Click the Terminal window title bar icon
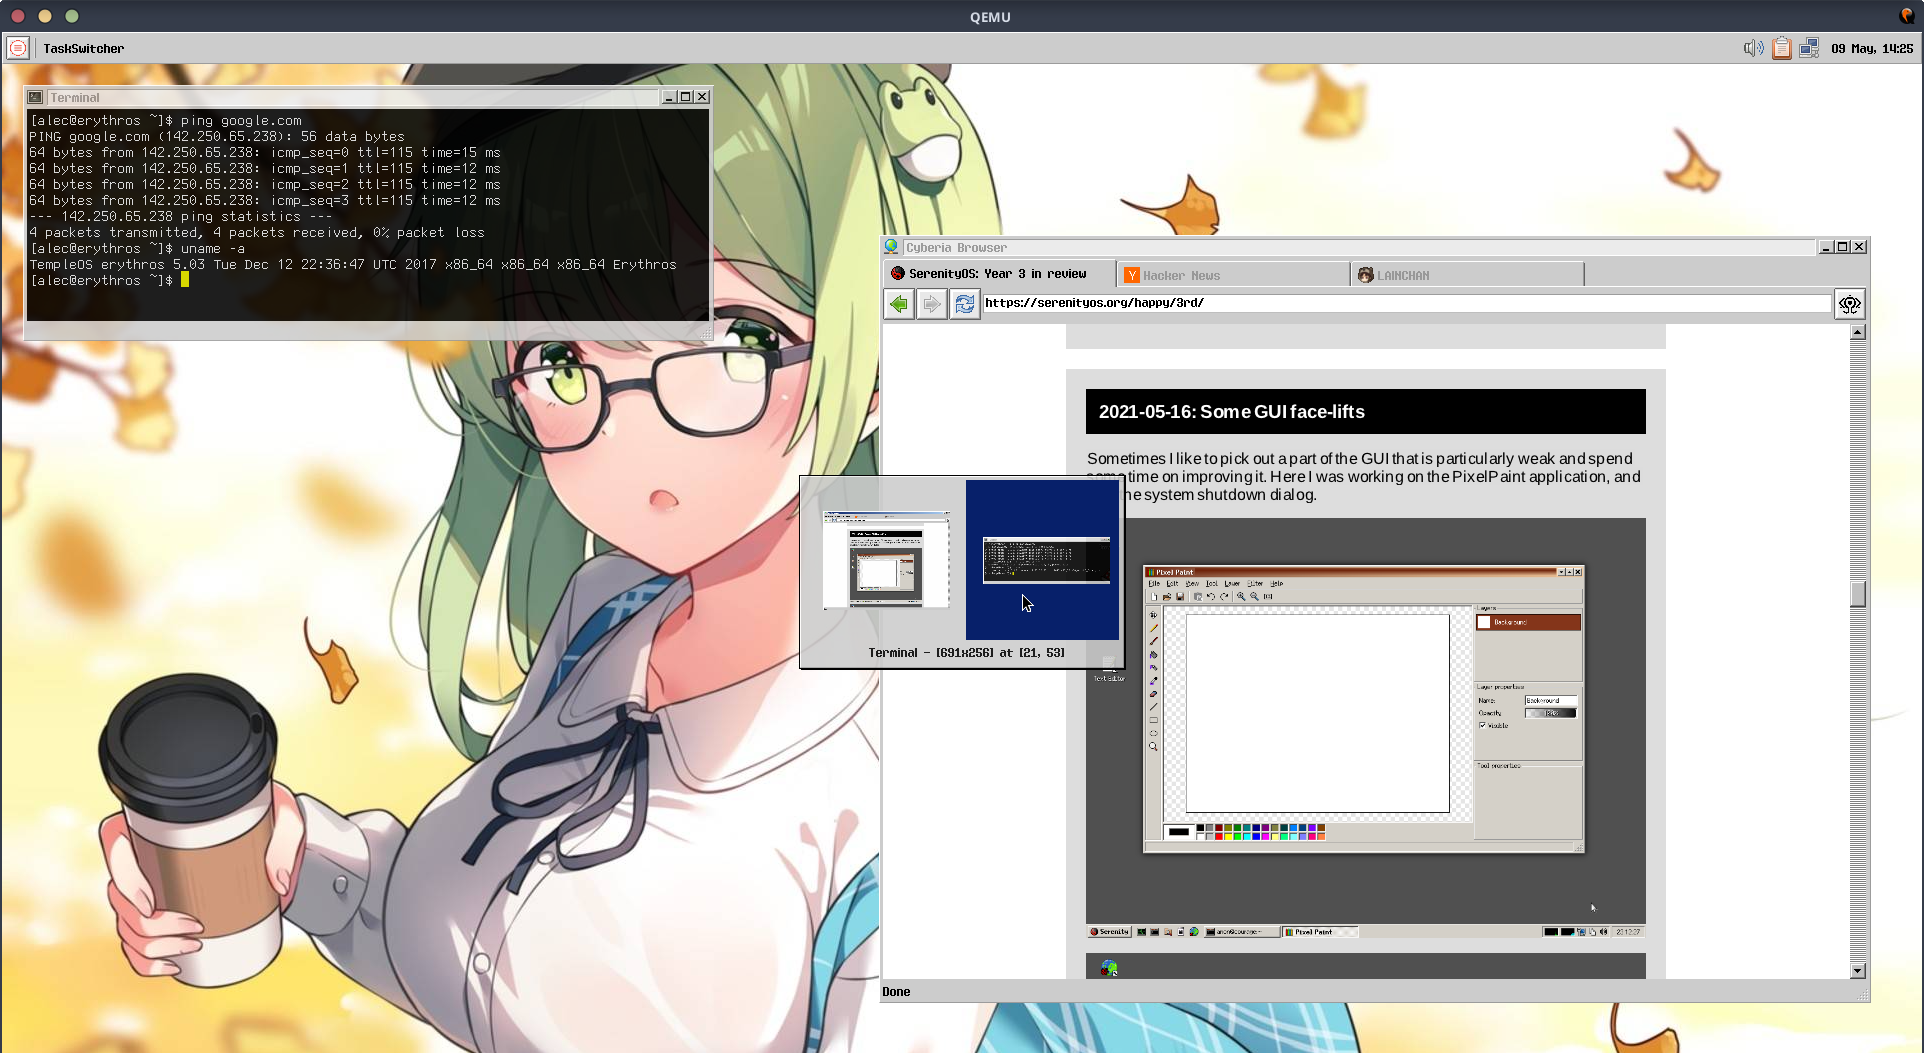 (x=36, y=97)
